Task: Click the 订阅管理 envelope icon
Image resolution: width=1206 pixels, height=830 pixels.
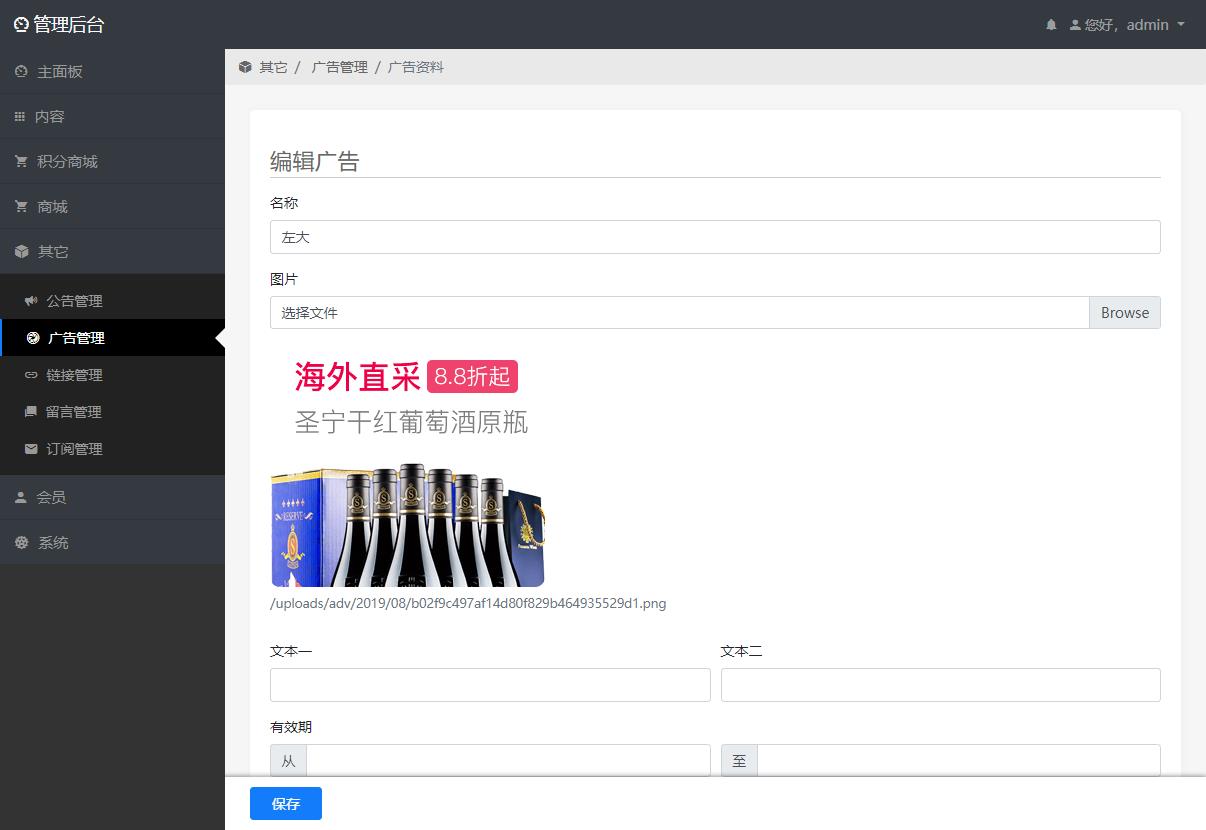Action: pos(31,449)
